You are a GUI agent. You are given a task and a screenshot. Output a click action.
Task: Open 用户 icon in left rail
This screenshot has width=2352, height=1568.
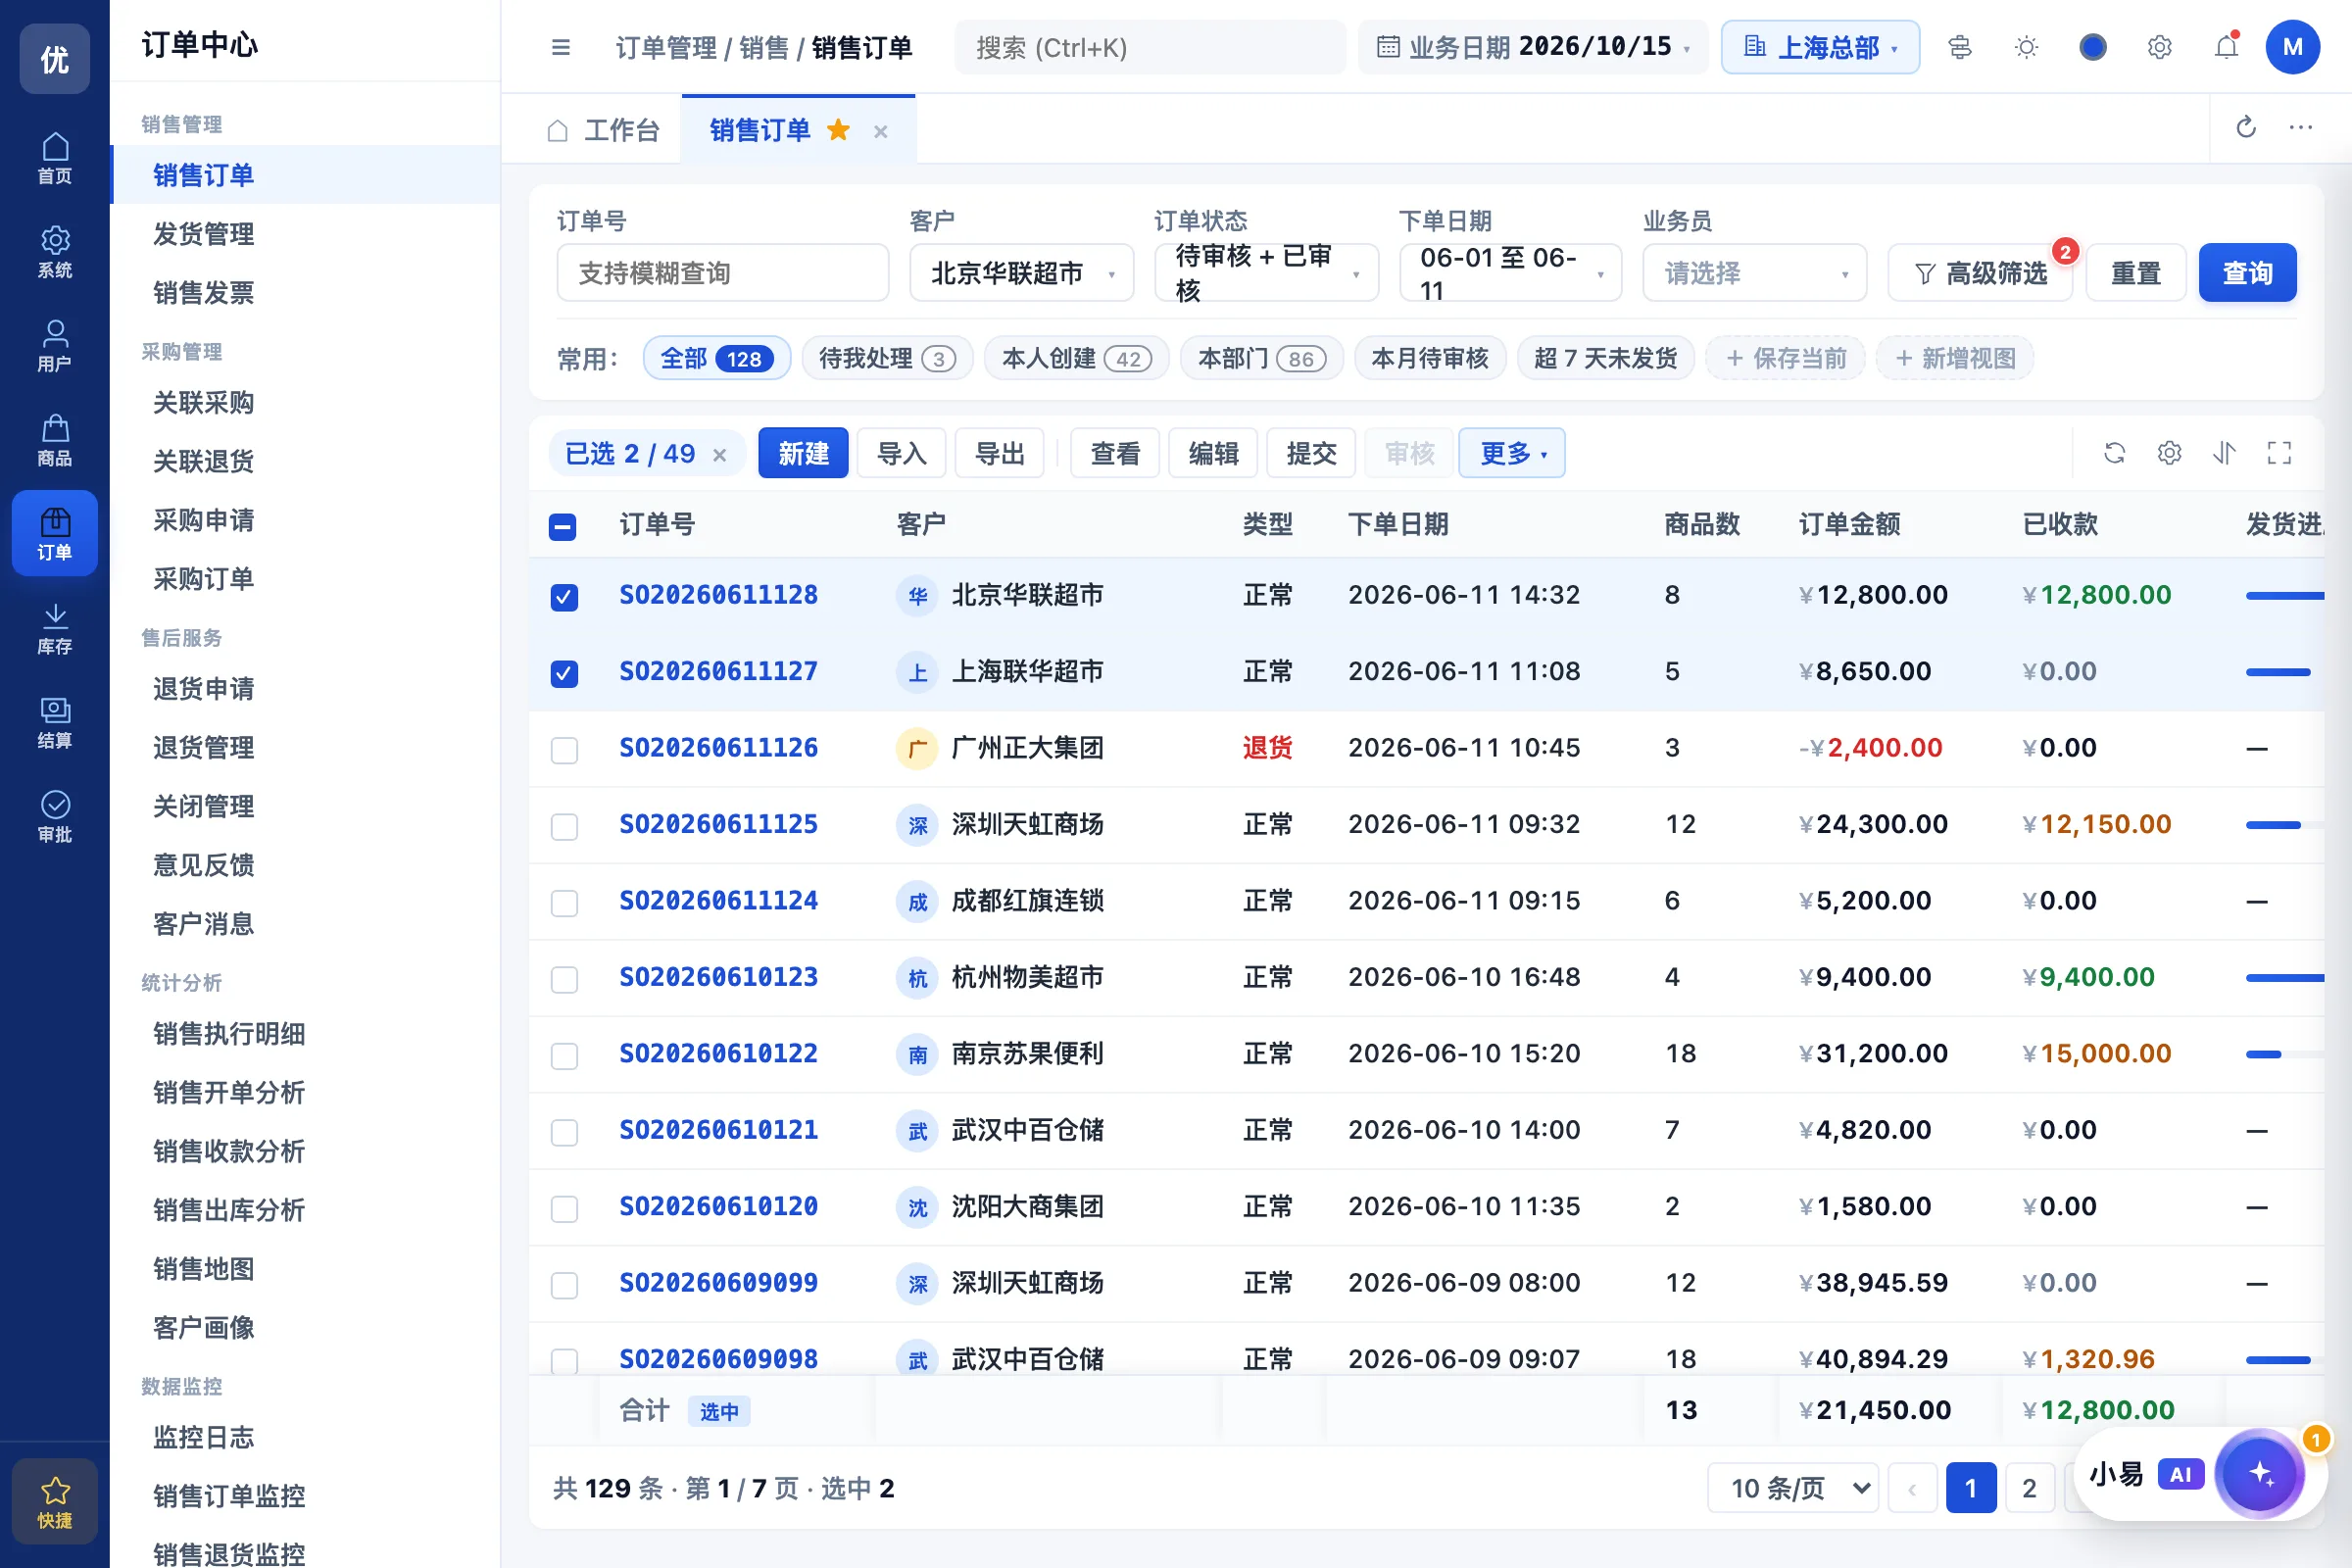pyautogui.click(x=55, y=346)
